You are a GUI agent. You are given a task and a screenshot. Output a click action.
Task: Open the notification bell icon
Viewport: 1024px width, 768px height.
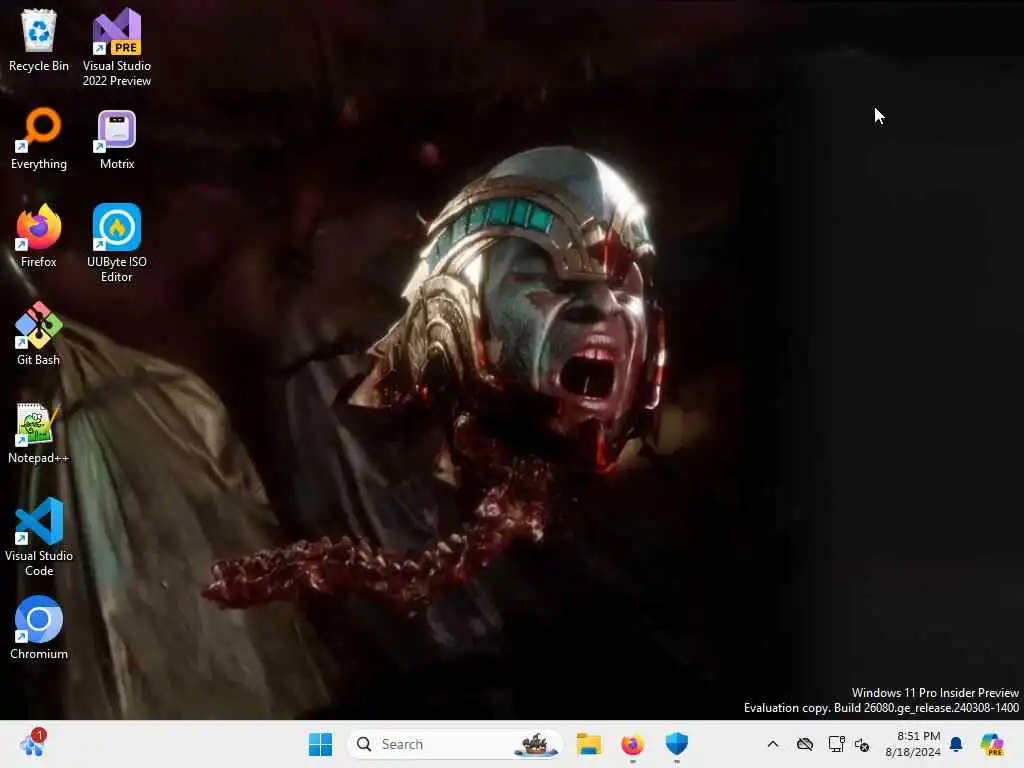[x=956, y=744]
